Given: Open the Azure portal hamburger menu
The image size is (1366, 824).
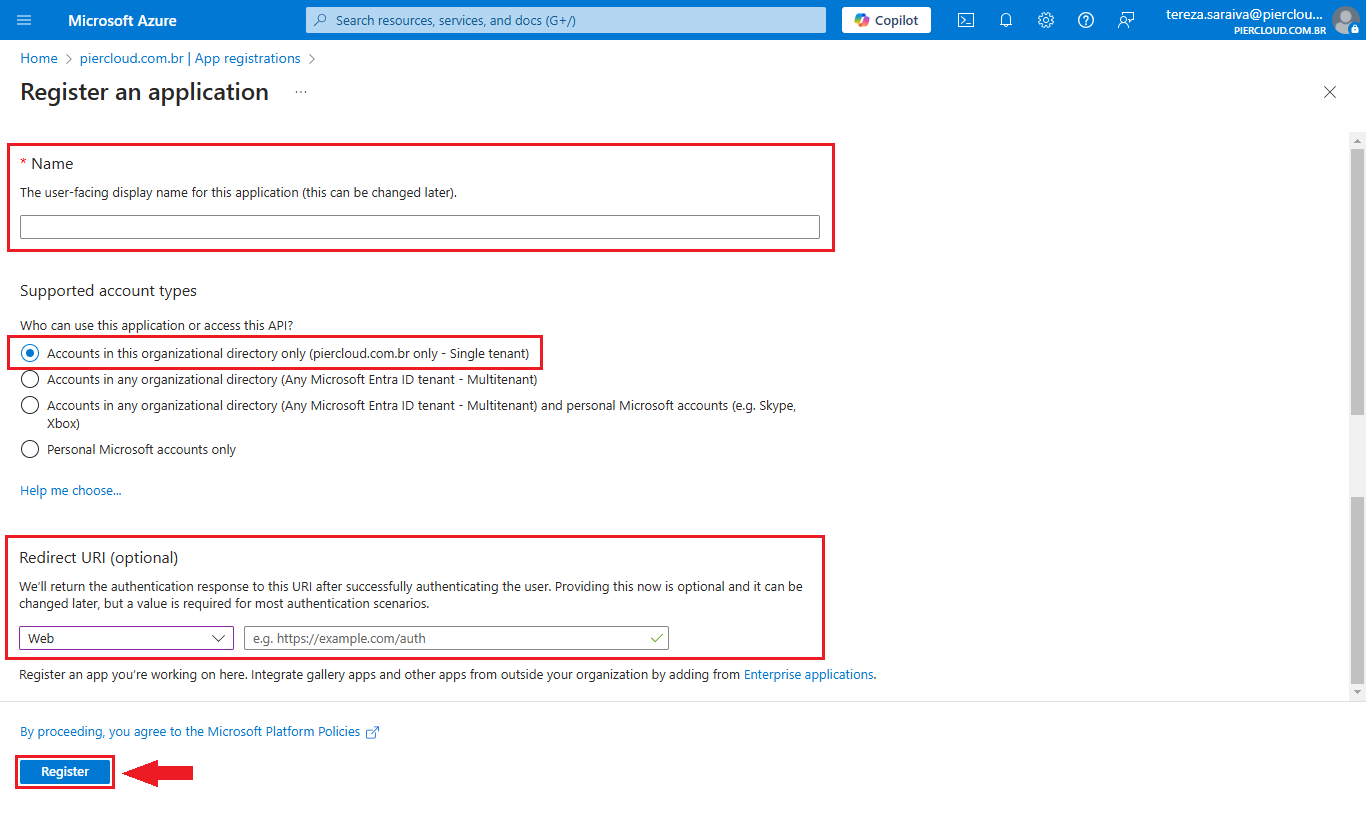Looking at the screenshot, I should [x=25, y=20].
